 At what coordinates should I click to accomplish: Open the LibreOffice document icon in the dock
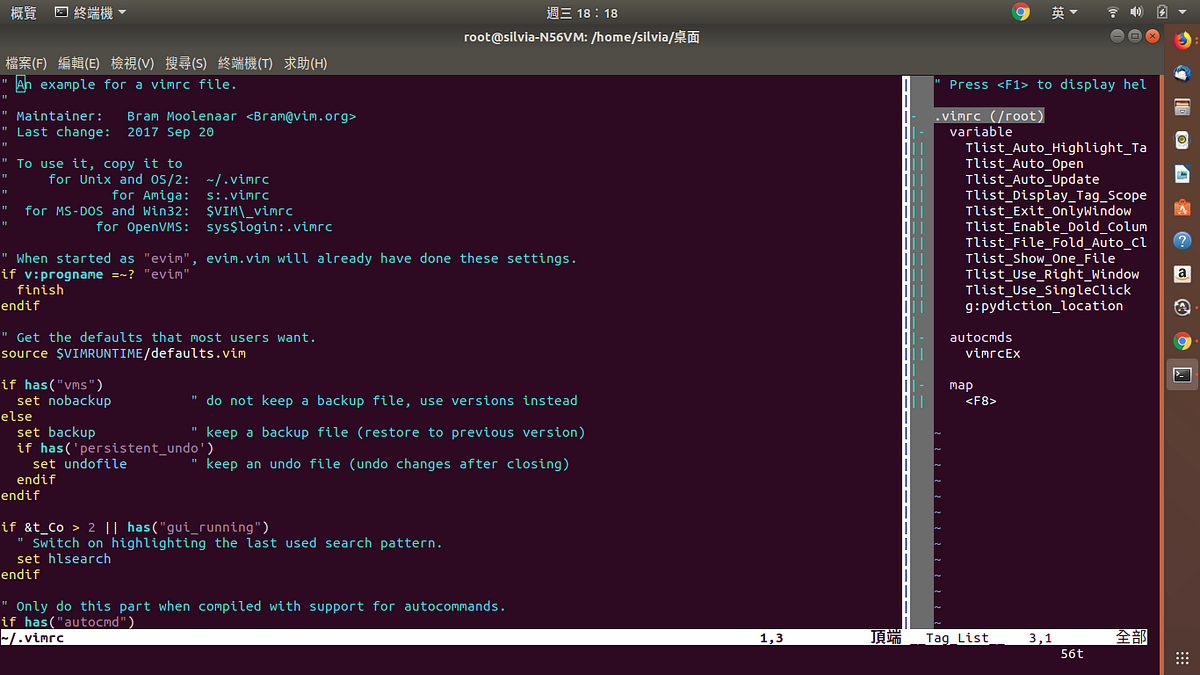click(x=1182, y=173)
